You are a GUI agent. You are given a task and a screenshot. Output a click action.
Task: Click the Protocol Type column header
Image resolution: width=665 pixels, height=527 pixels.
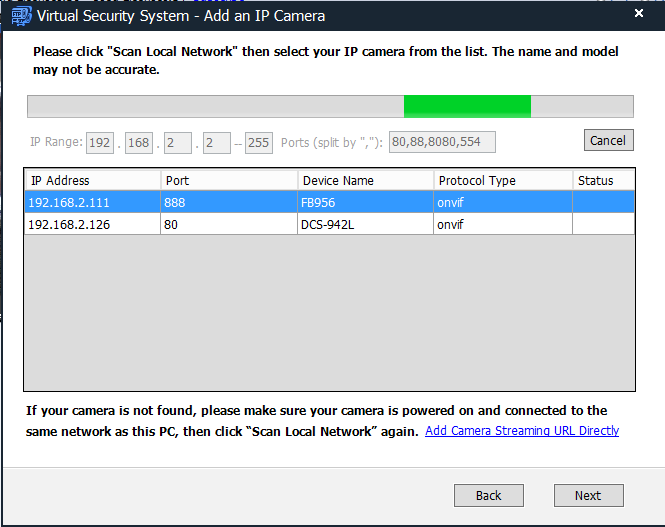[503, 180]
